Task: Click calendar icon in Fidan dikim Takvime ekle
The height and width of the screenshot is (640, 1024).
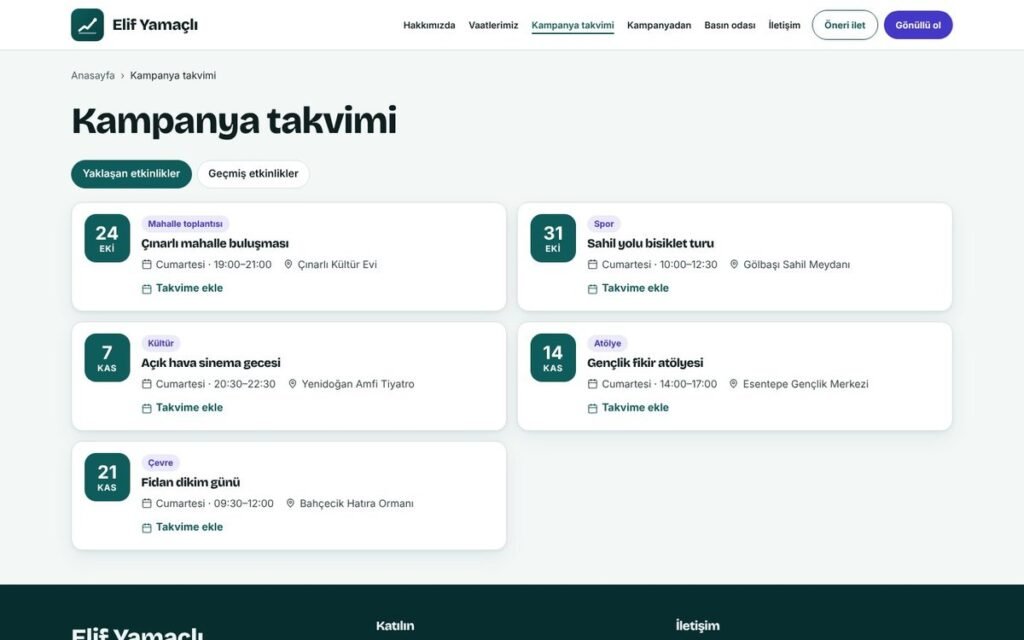Action: [147, 528]
